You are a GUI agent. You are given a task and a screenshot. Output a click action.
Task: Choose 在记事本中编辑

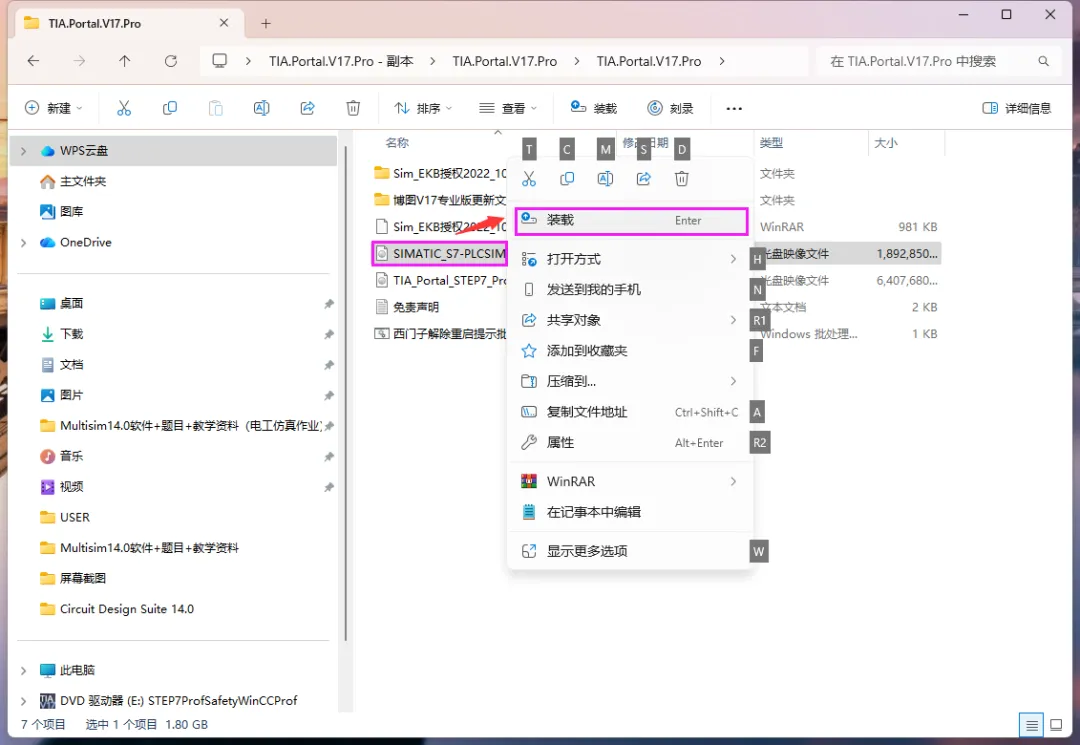631,512
